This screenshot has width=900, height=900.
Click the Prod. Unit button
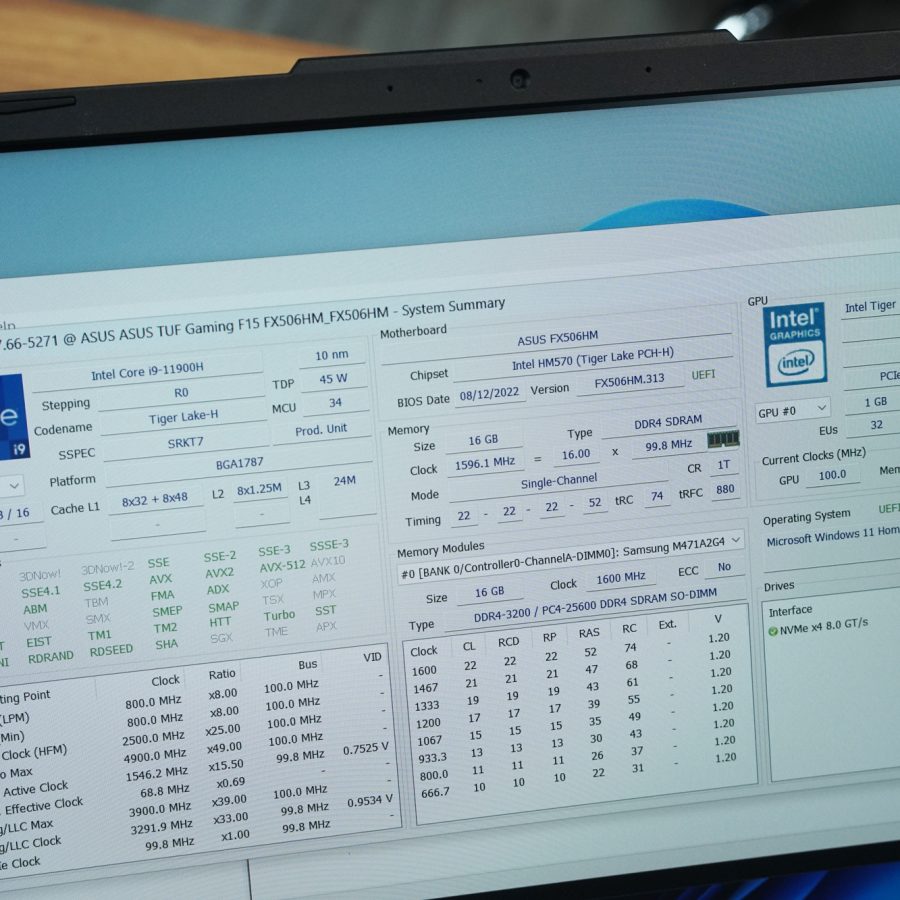[x=321, y=430]
